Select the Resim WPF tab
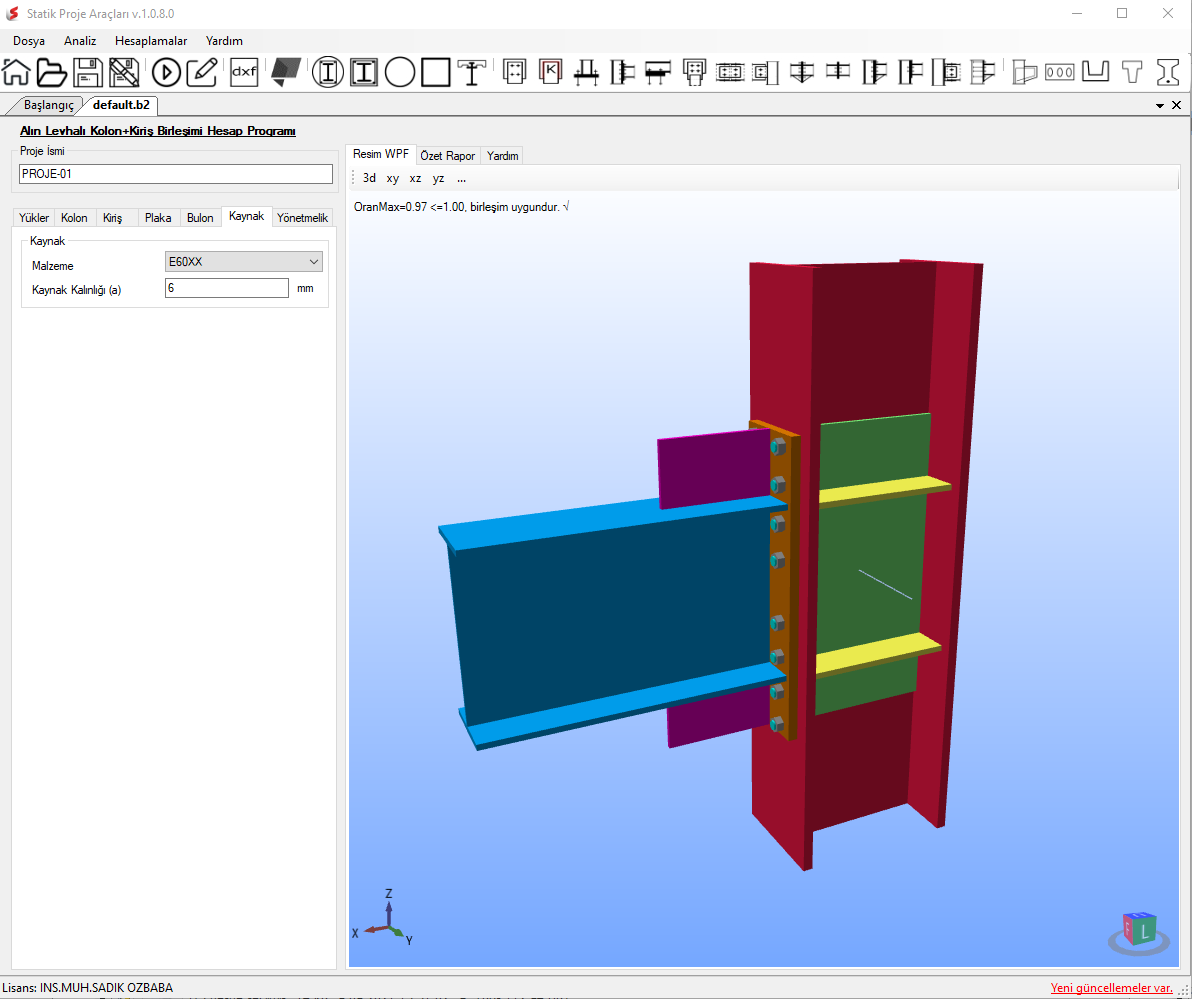The image size is (1192, 999). click(x=381, y=154)
